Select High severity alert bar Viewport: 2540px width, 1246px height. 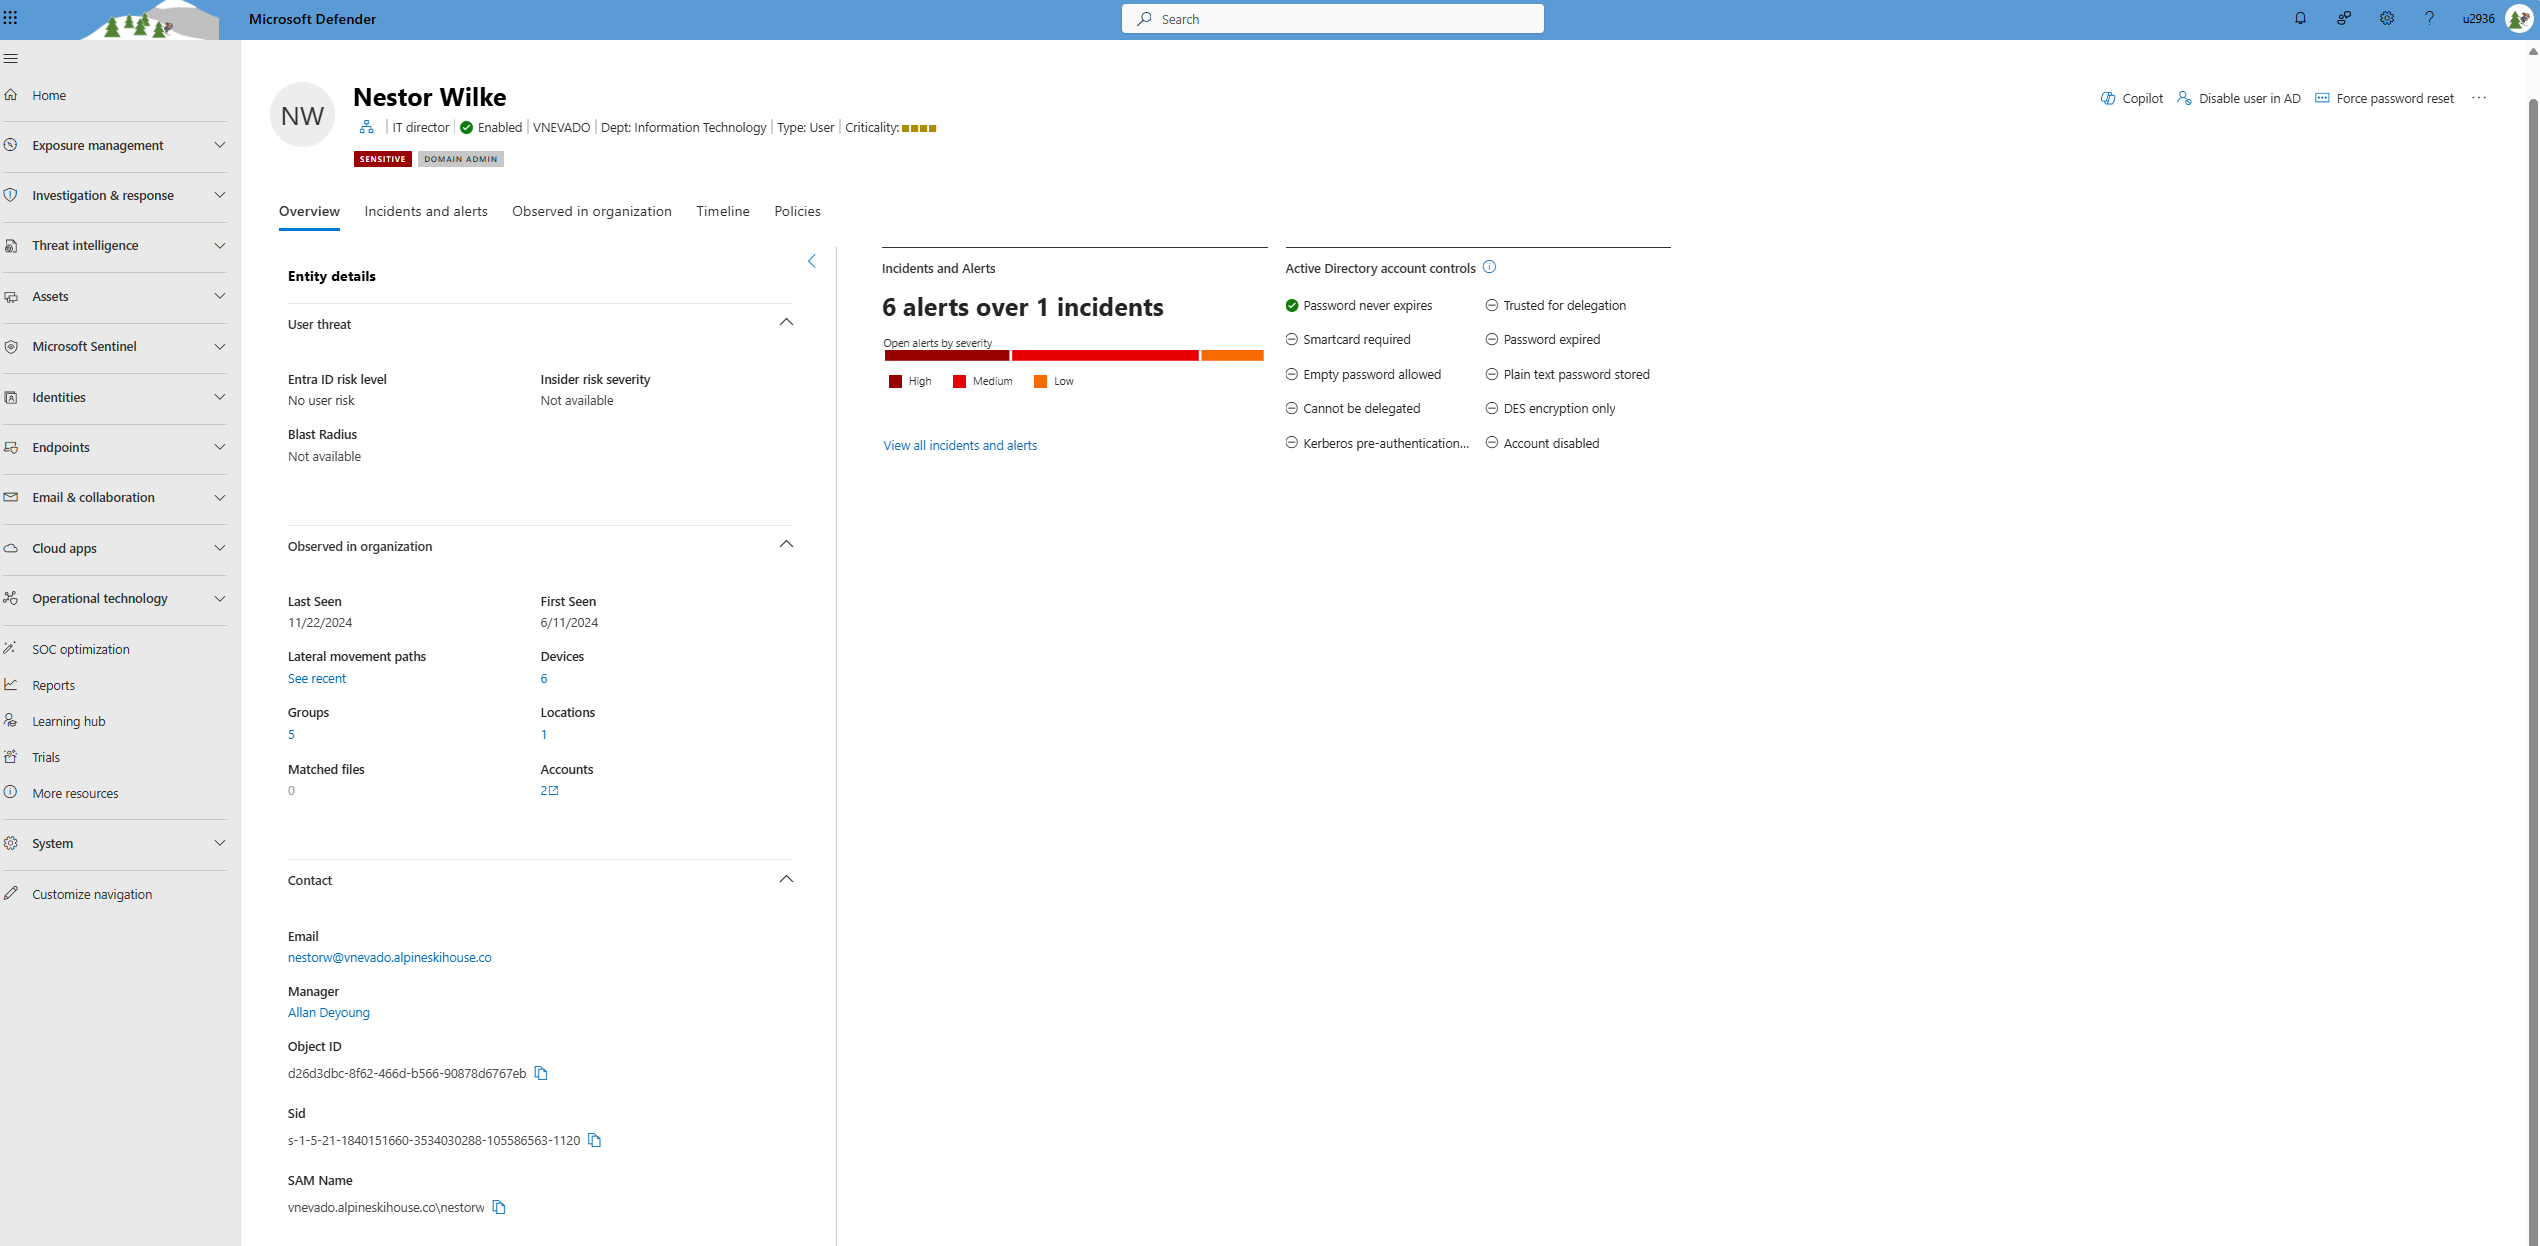[x=946, y=356]
